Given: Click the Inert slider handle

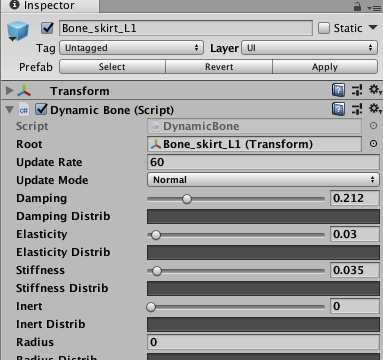Looking at the screenshot, I should [151, 307].
